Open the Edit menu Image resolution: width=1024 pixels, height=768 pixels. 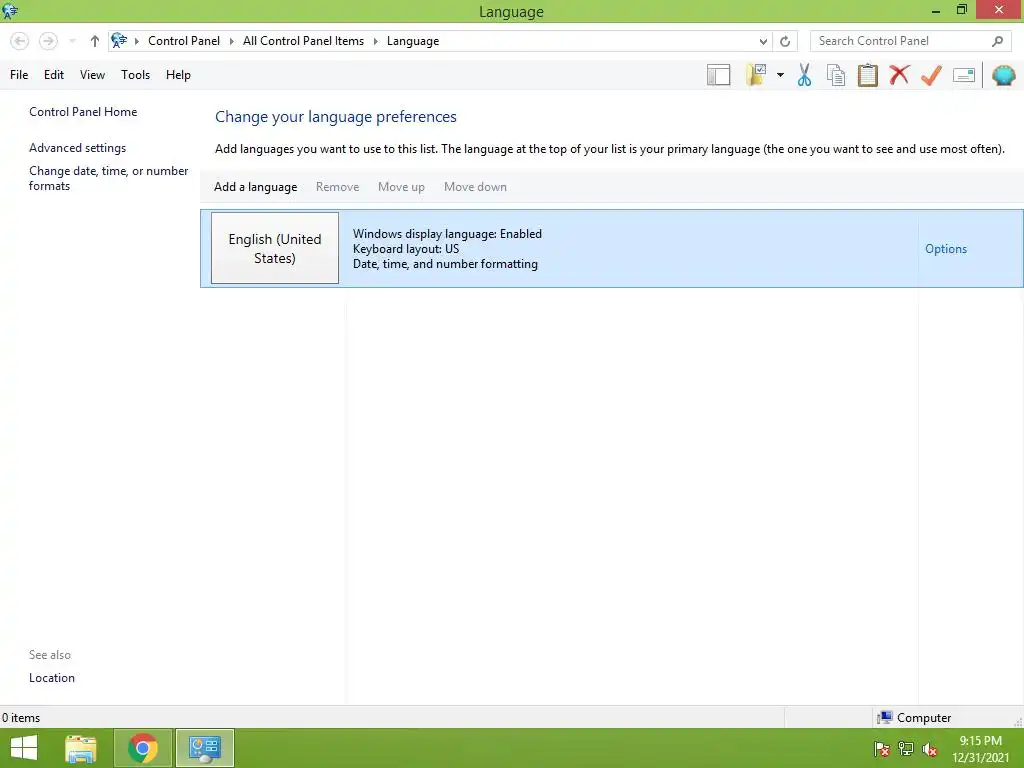54,75
